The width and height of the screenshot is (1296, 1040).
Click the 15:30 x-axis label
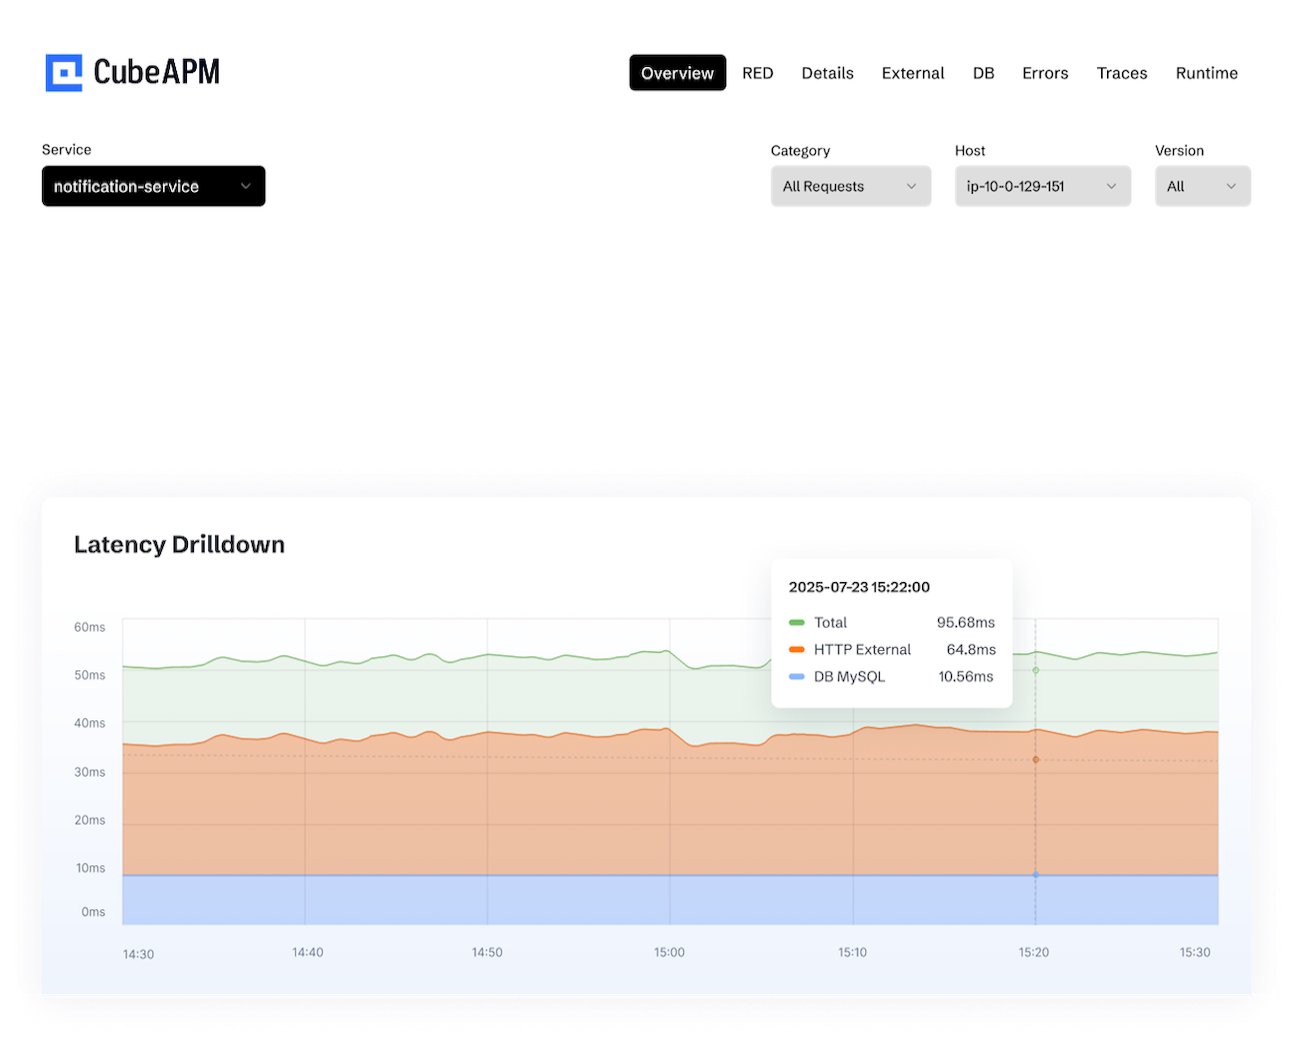click(1194, 952)
